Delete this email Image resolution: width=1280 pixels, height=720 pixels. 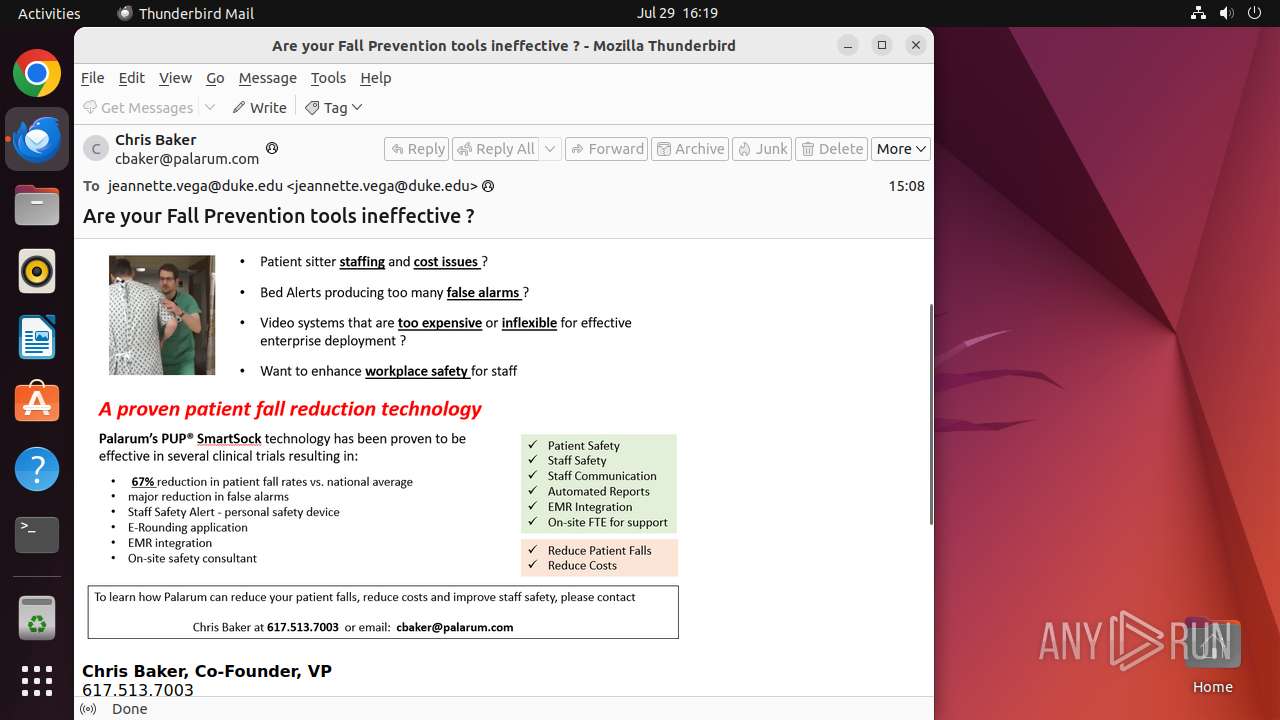point(832,149)
